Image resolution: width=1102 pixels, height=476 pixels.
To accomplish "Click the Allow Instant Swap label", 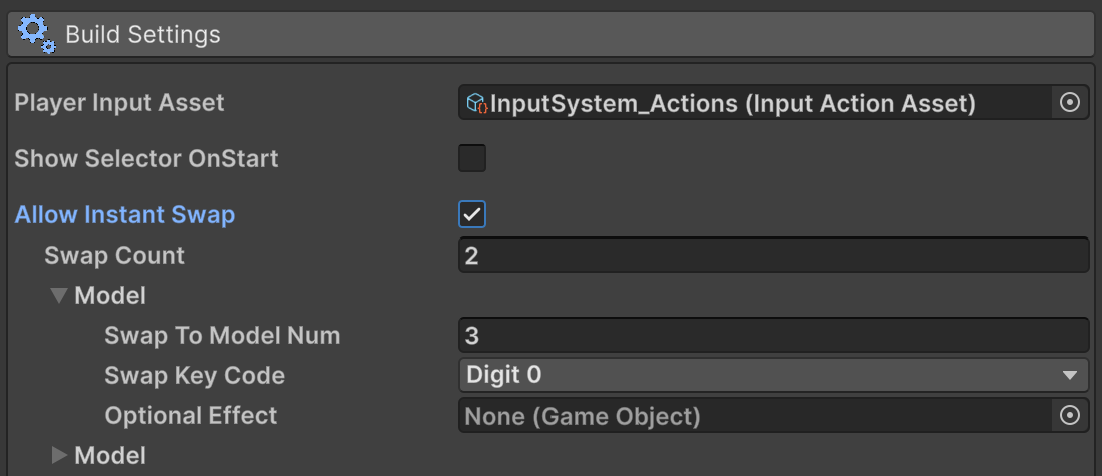I will click(x=125, y=214).
